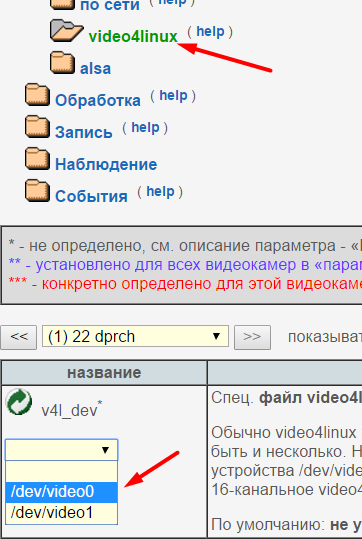Open the по сети section link
The image size is (362, 539).
point(110,5)
